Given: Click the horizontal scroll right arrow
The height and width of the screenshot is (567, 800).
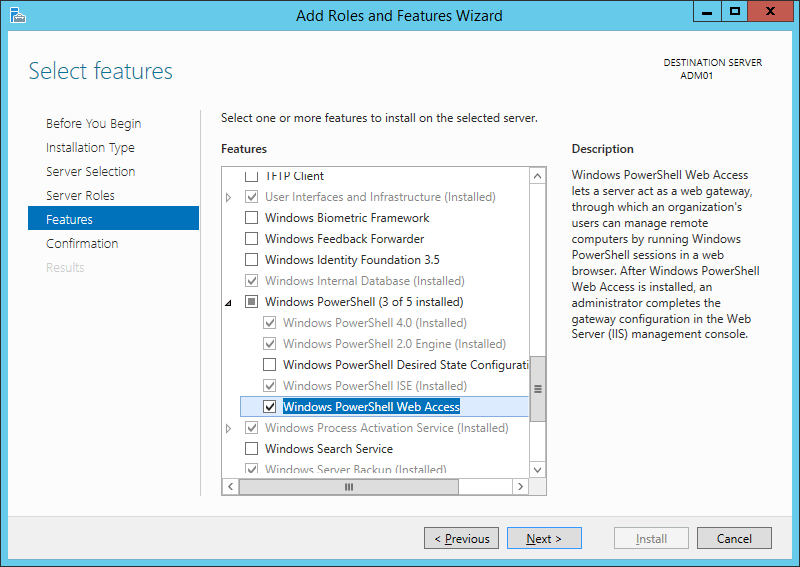Looking at the screenshot, I should (520, 486).
